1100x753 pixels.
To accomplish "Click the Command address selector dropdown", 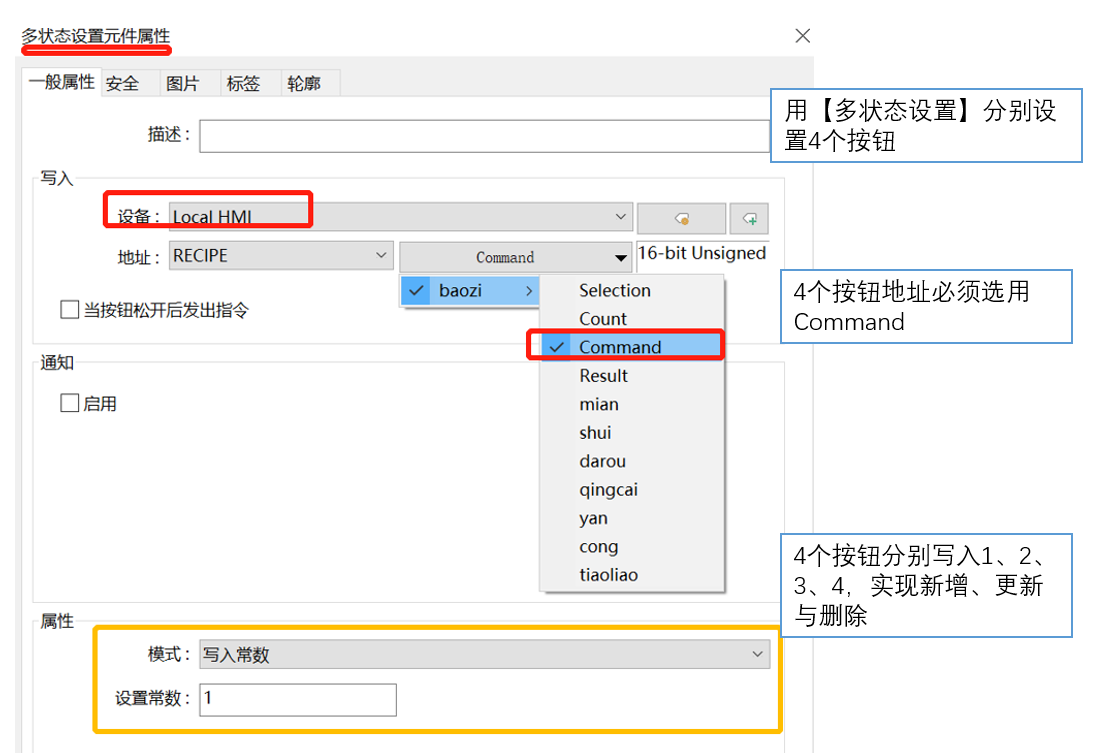I will point(515,257).
